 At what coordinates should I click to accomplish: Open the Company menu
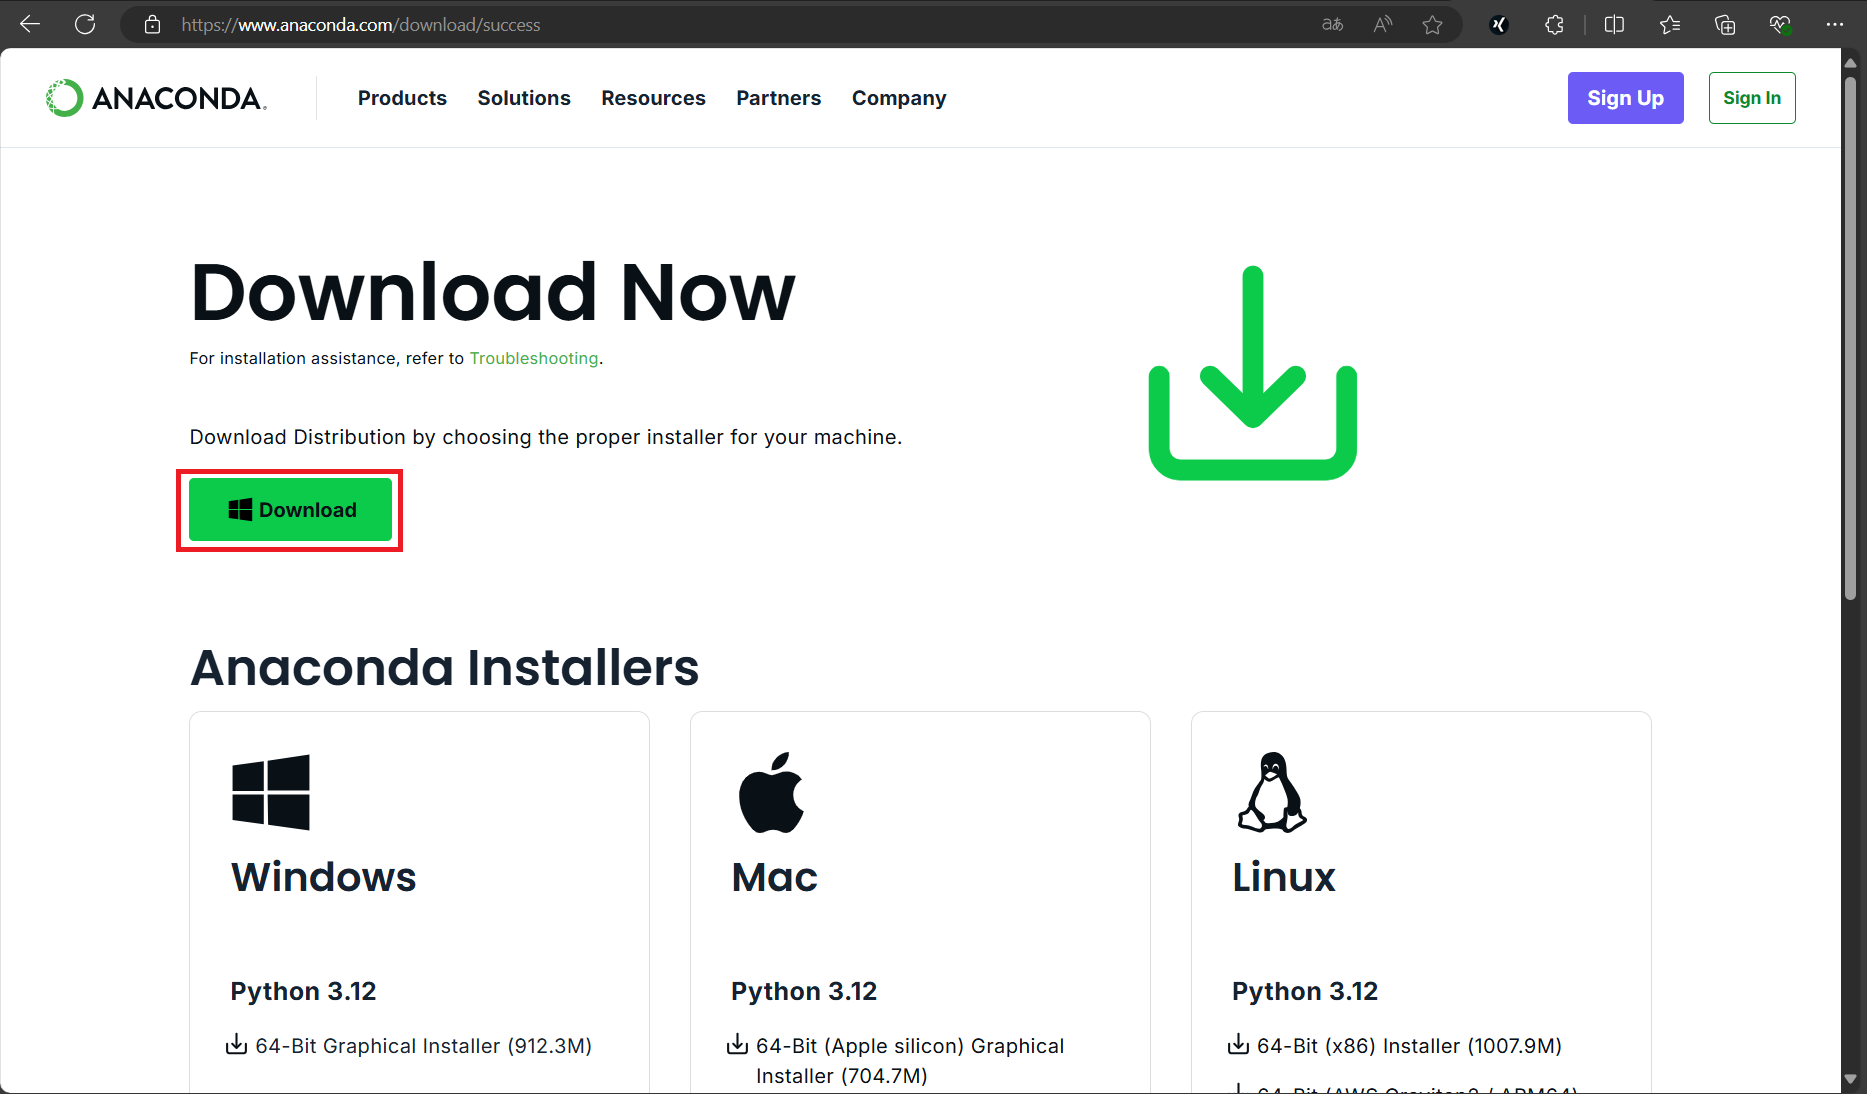click(899, 98)
